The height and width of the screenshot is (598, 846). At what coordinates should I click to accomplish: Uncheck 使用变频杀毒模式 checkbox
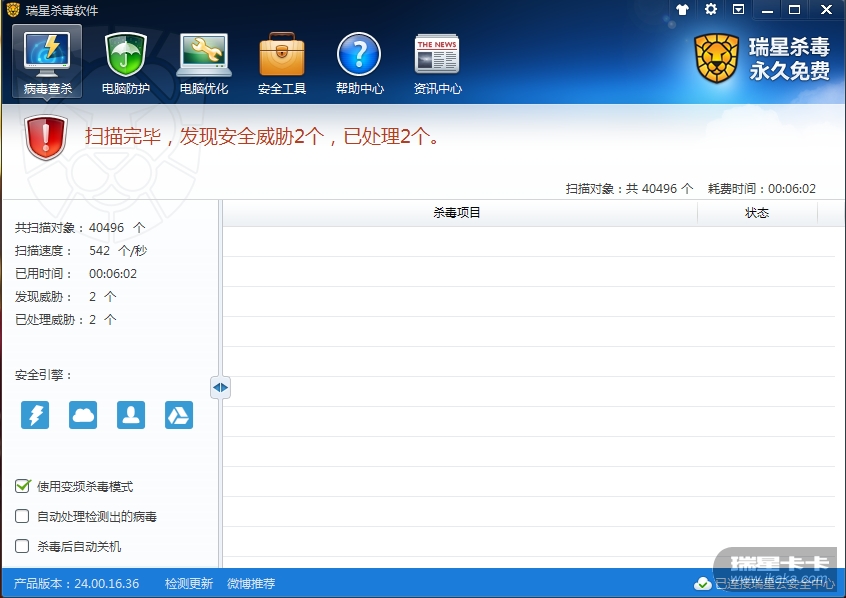pos(22,486)
